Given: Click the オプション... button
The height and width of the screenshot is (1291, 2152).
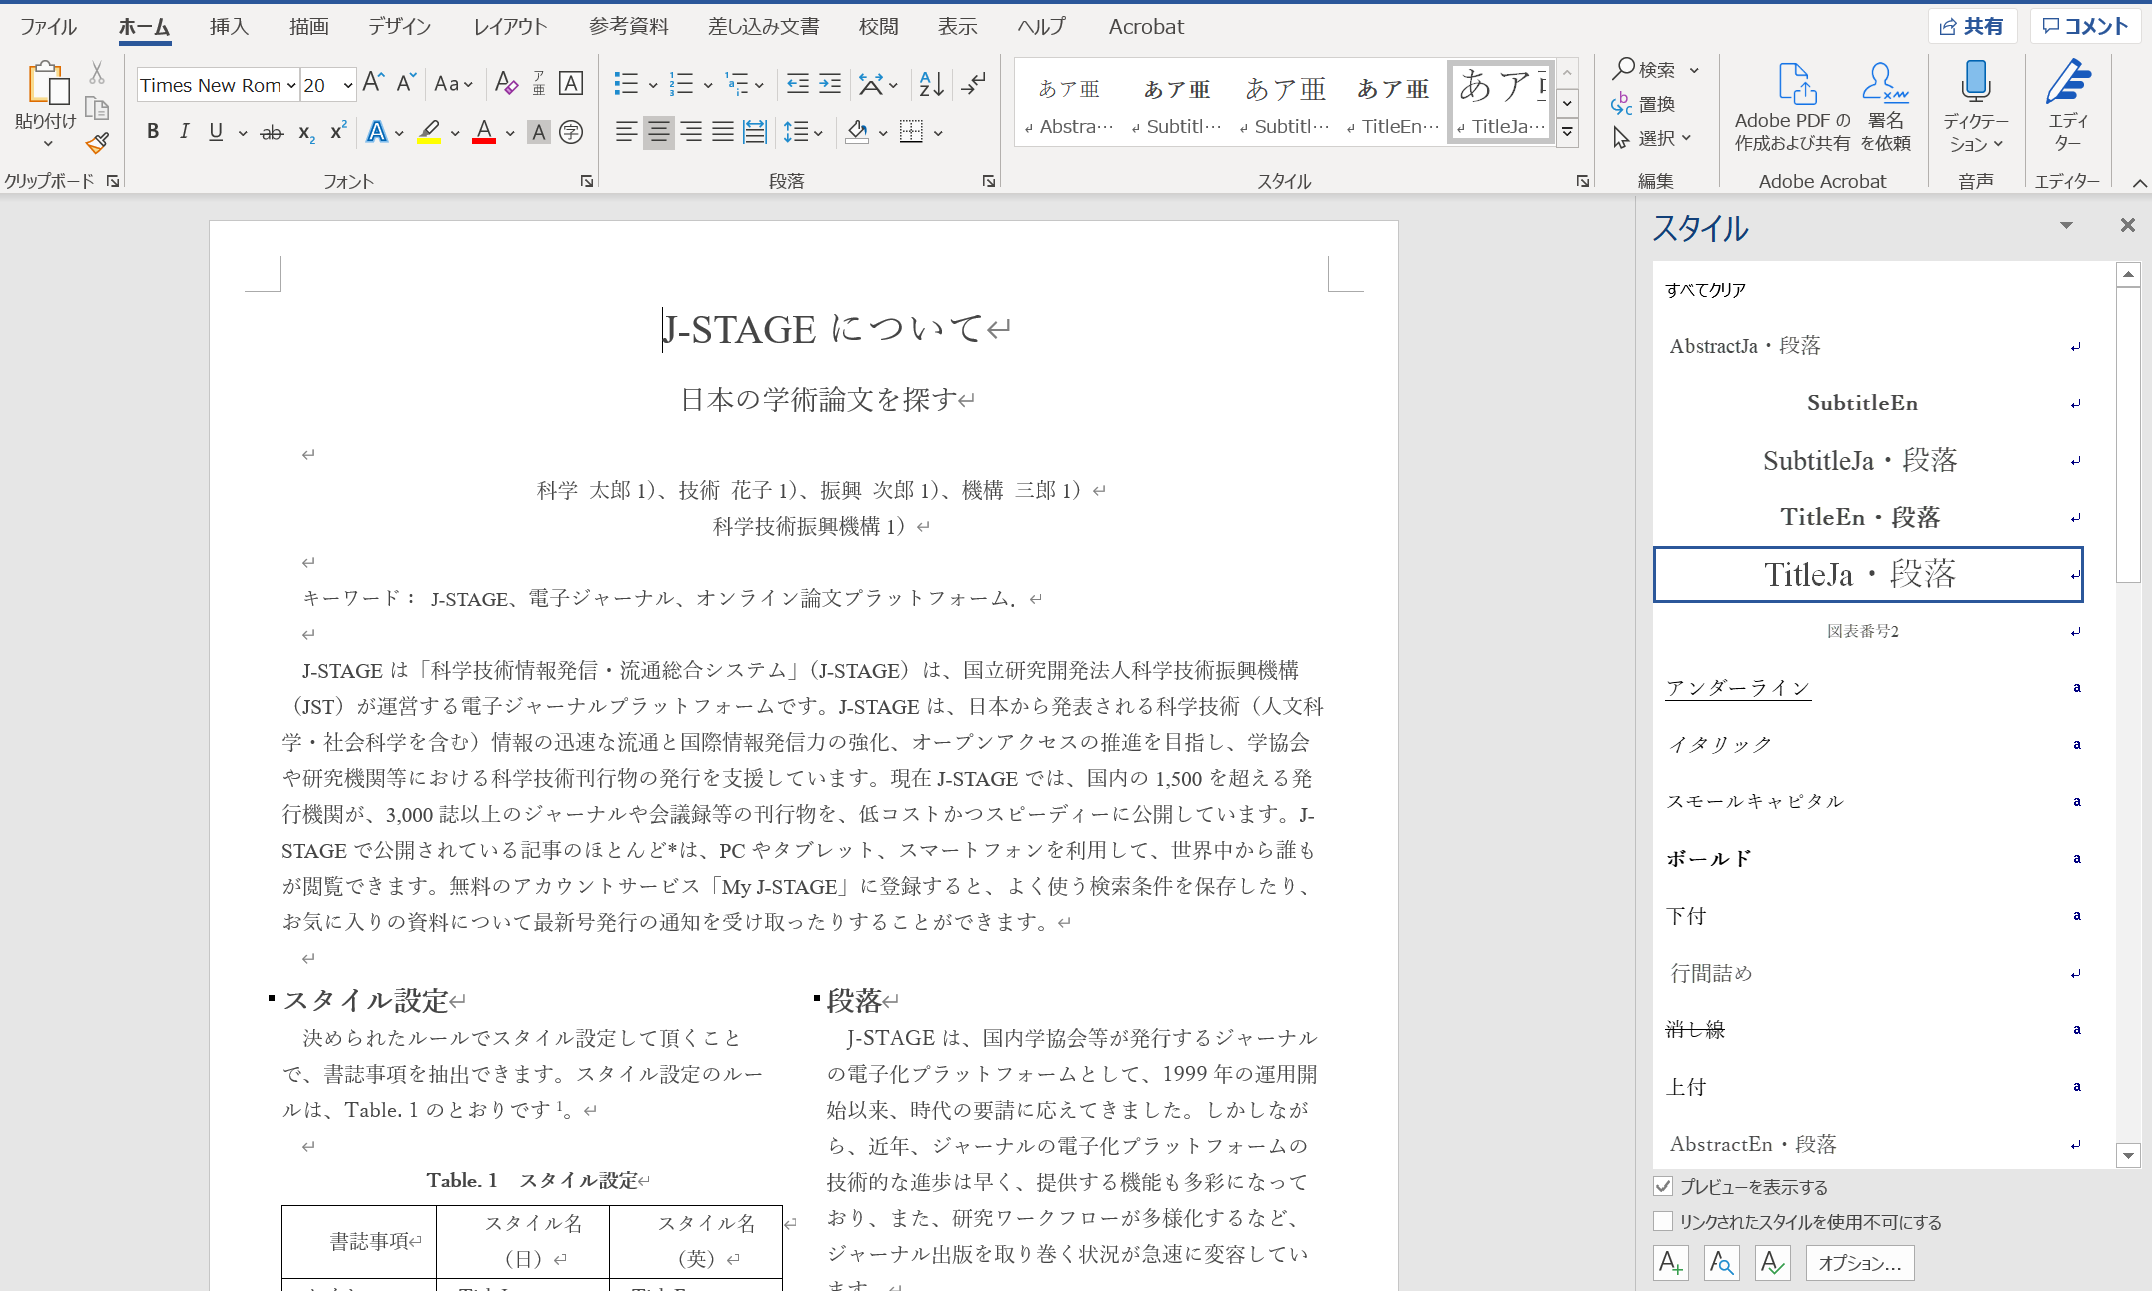Looking at the screenshot, I should 1859,1263.
